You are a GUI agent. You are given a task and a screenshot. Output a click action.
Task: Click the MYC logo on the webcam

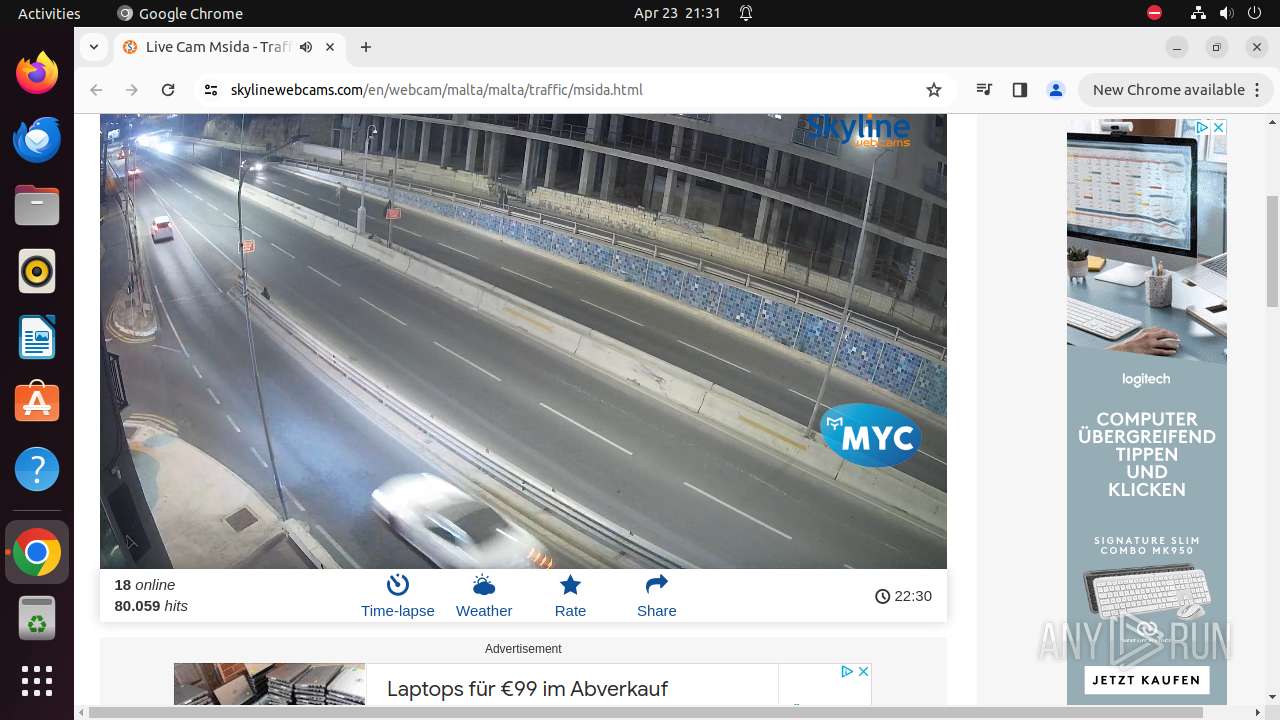coord(871,436)
